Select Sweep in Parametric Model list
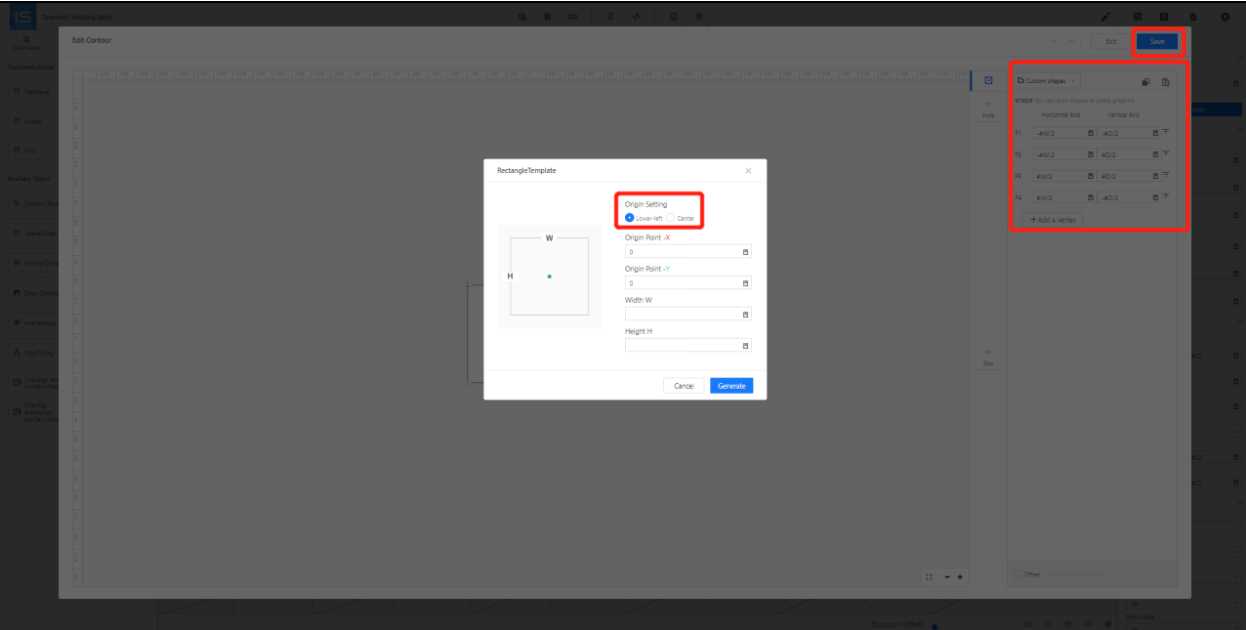The image size is (1246, 630). [x=33, y=121]
